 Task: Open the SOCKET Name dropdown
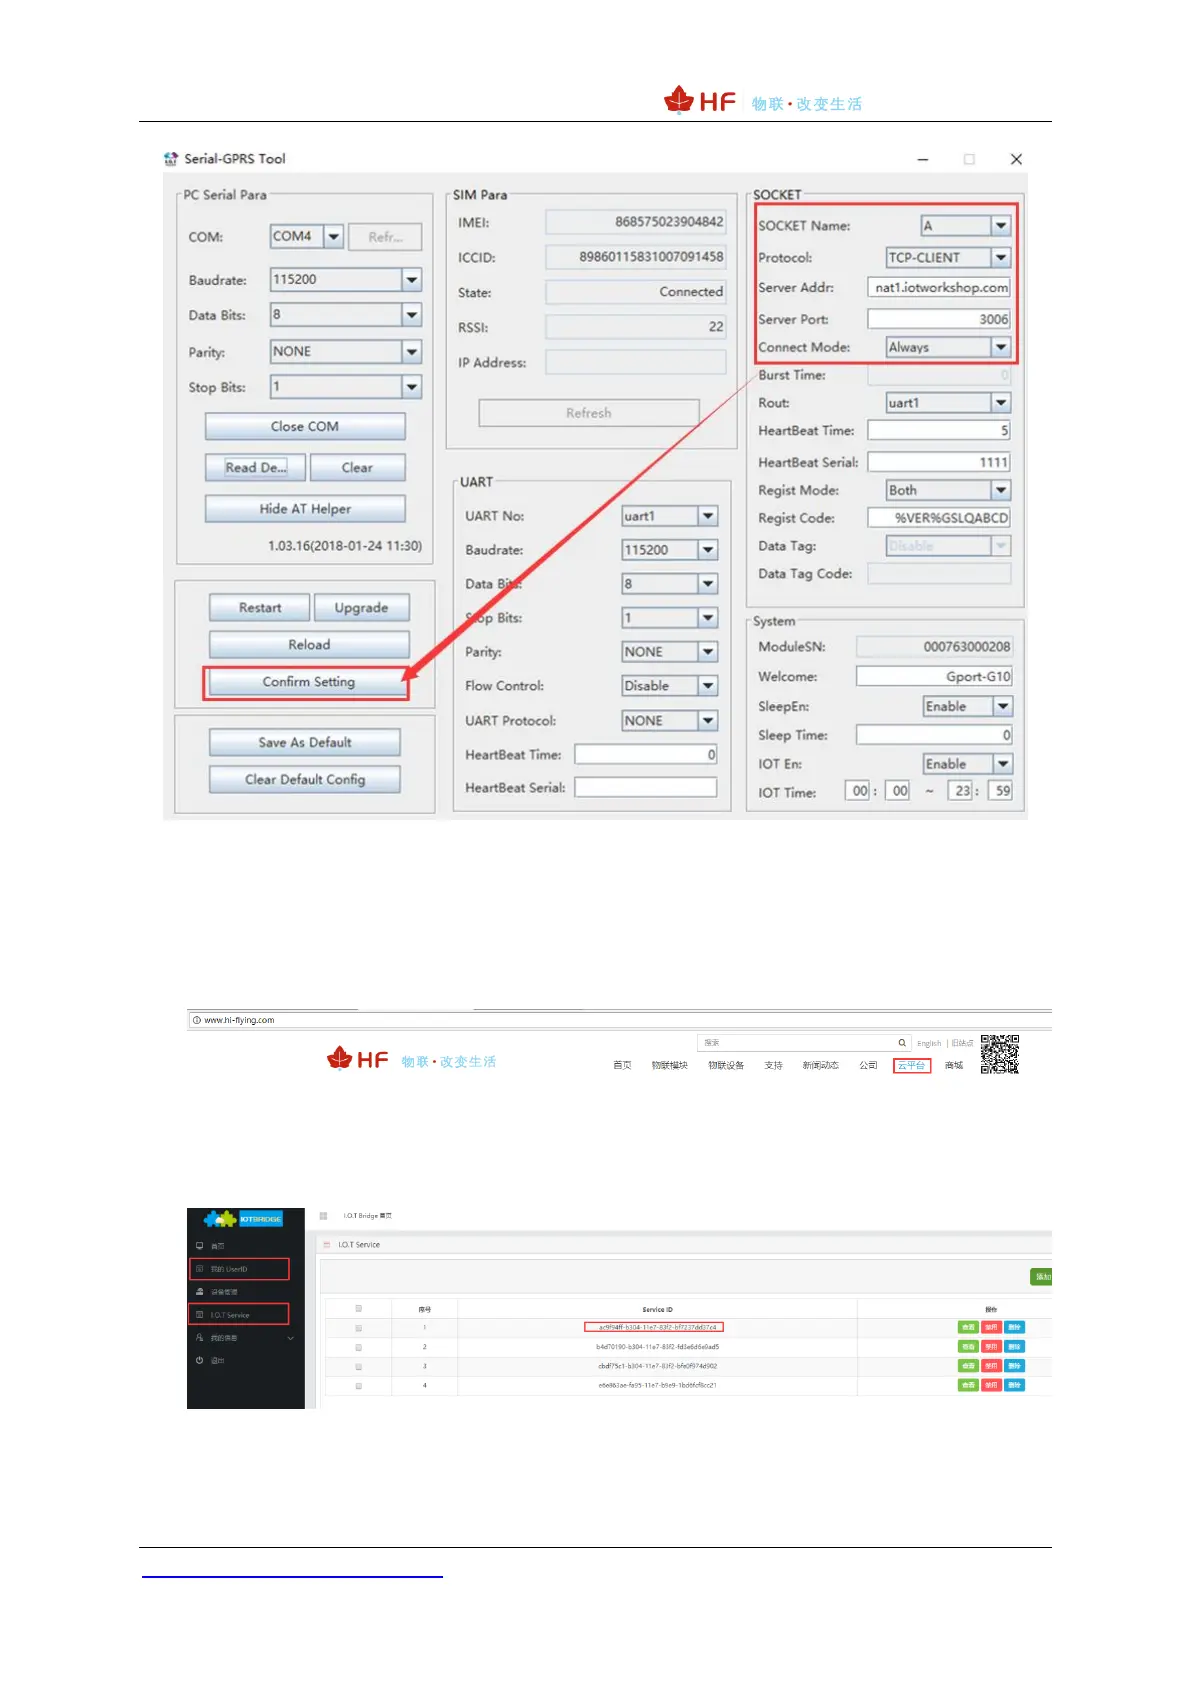point(1001,226)
